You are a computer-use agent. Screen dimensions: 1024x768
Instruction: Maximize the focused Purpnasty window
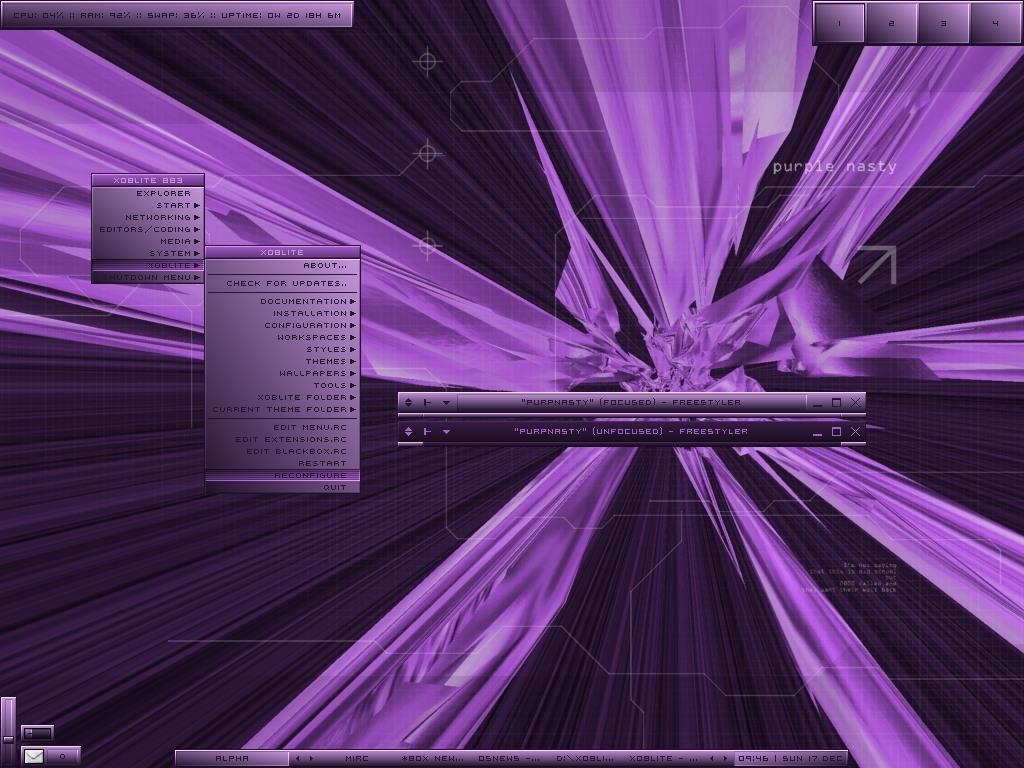837,402
